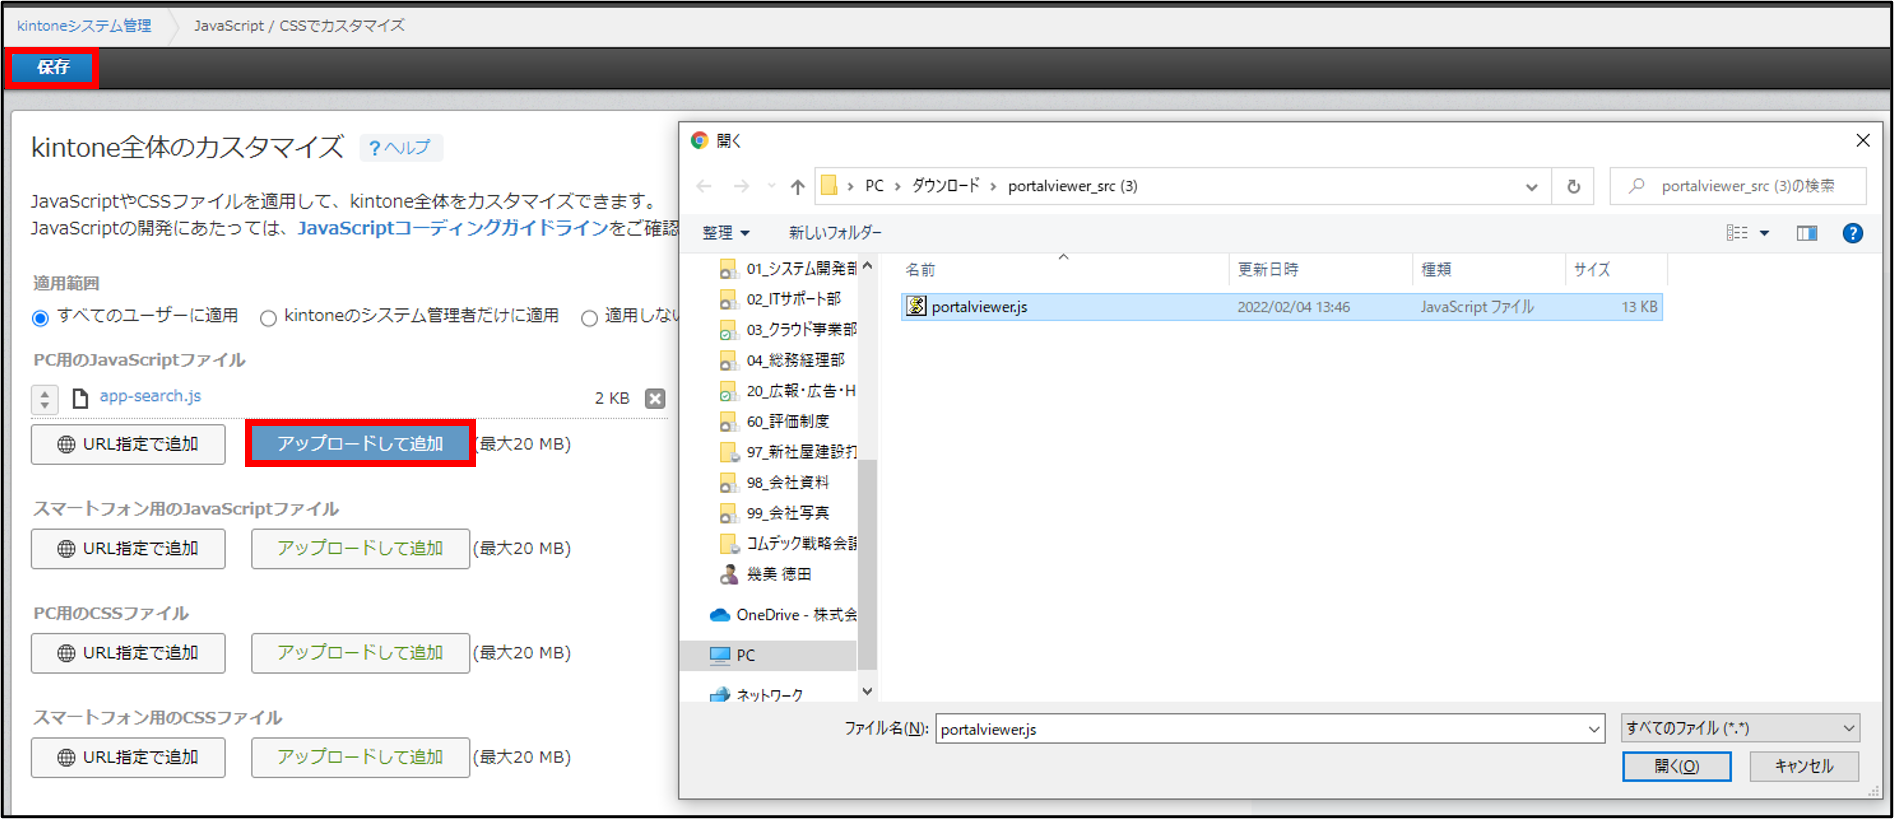Viewport: 1894px width, 819px height.
Task: Click the reorder arrows beside app-search.js
Action: (x=45, y=399)
